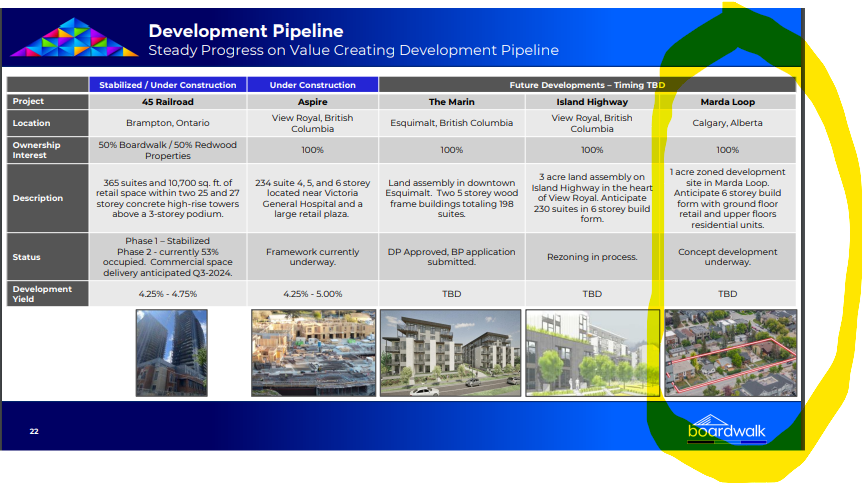The height and width of the screenshot is (484, 864).
Task: Click the '4.25% - 5.00%' yield for Aspire
Action: pos(312,294)
